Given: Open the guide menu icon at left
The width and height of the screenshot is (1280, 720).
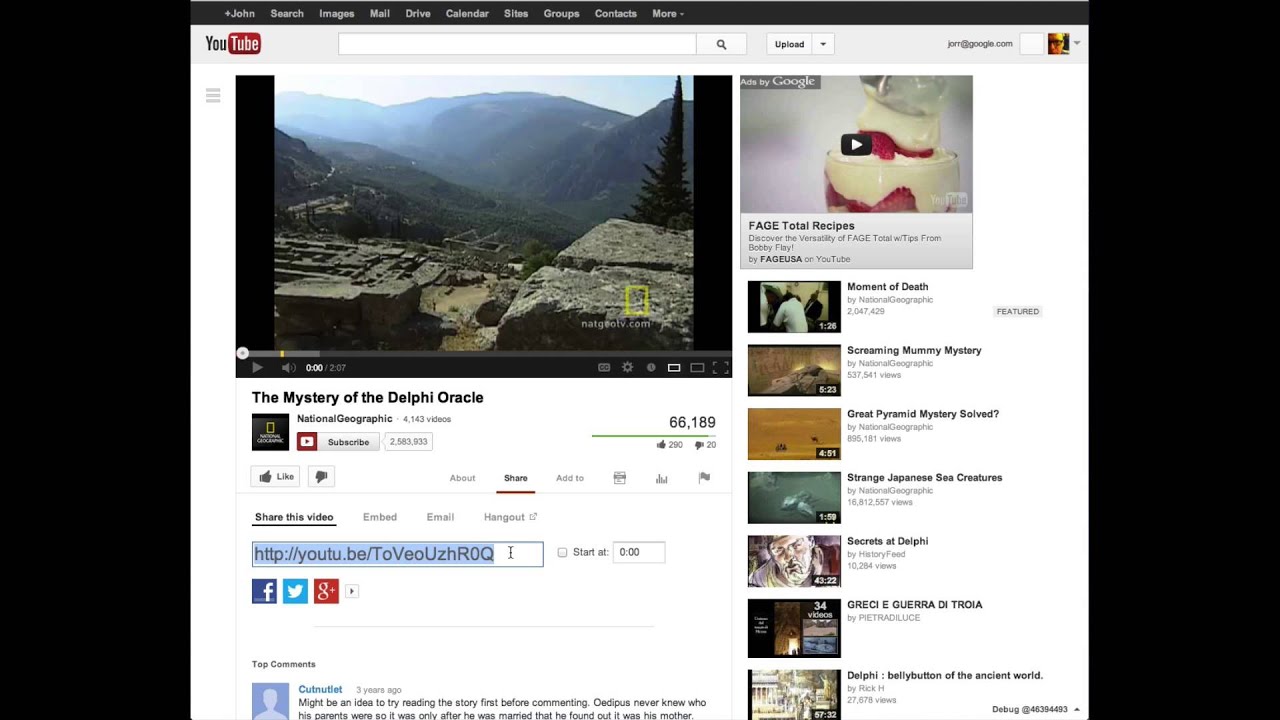Looking at the screenshot, I should click(x=213, y=95).
